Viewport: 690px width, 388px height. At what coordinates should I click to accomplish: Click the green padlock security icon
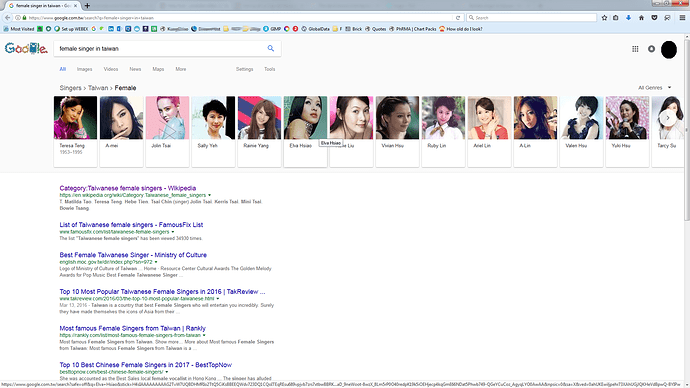click(24, 18)
